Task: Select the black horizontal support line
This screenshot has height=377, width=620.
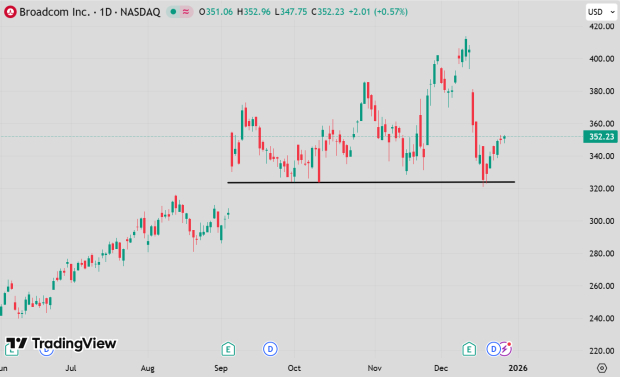Action: [371, 182]
